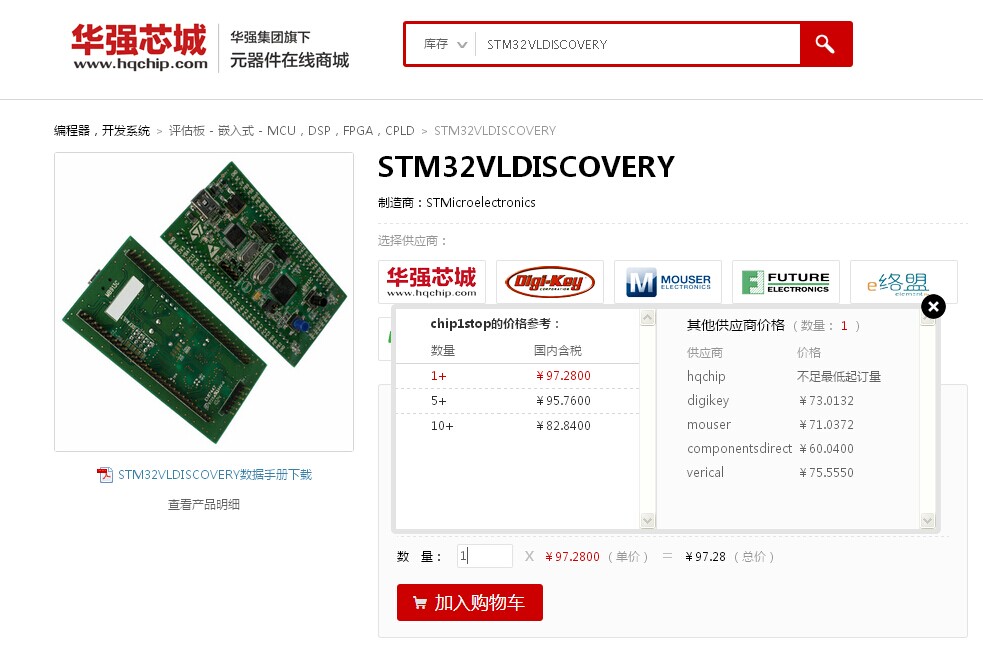Screen dimensions: 983x655
Task: Click the 编程器，开发系统 breadcrumb link
Action: (102, 130)
